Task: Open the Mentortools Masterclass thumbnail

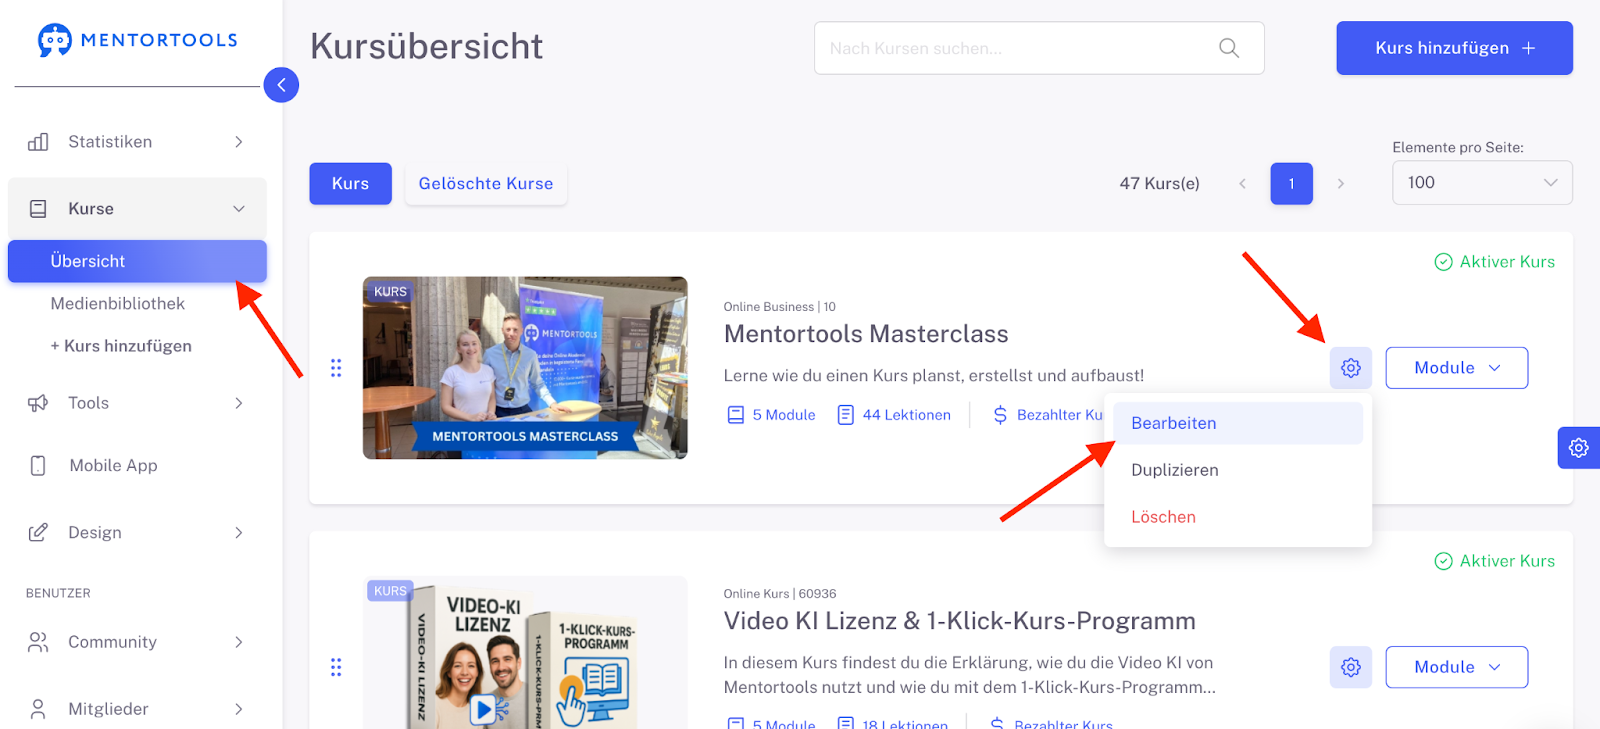Action: (x=525, y=368)
